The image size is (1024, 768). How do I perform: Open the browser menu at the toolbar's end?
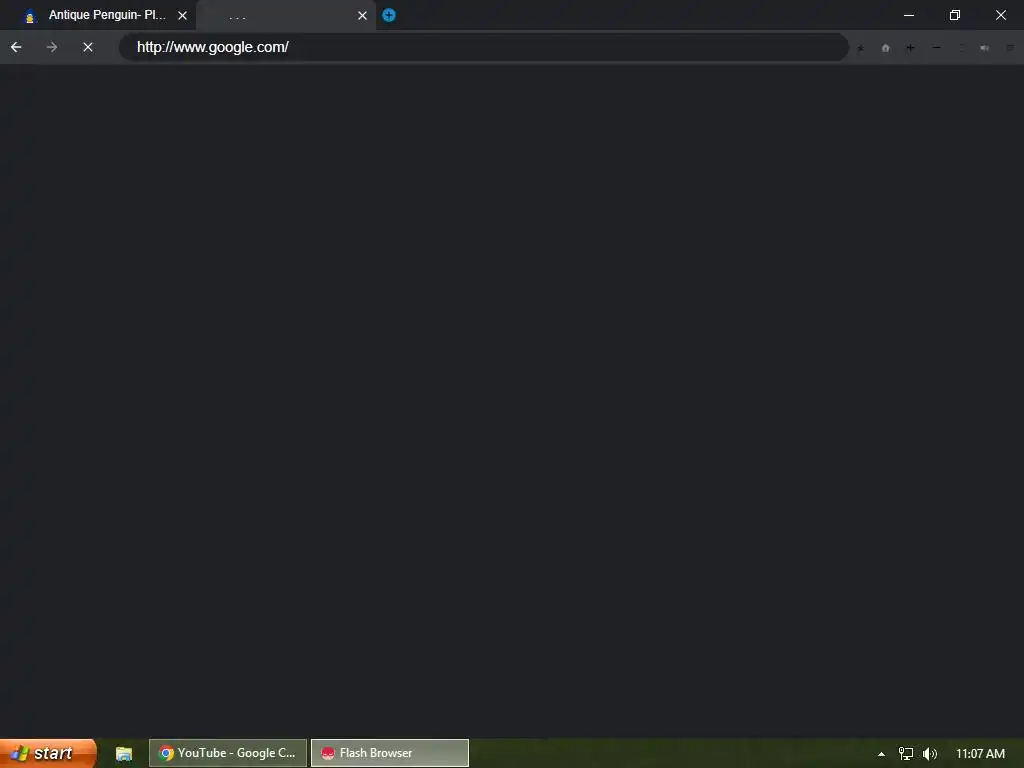1010,48
